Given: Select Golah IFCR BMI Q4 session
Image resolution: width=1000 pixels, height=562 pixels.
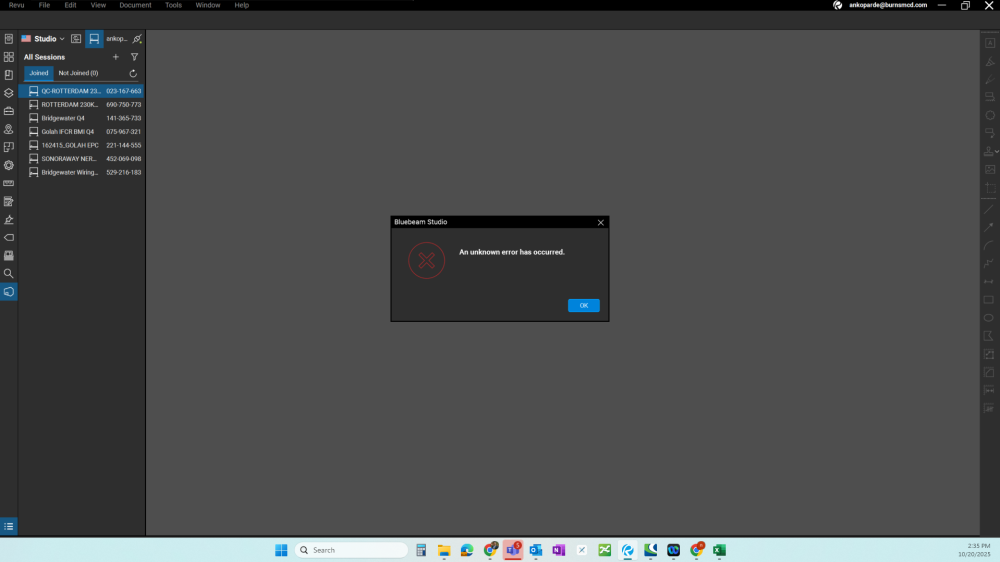Looking at the screenshot, I should click(x=81, y=131).
